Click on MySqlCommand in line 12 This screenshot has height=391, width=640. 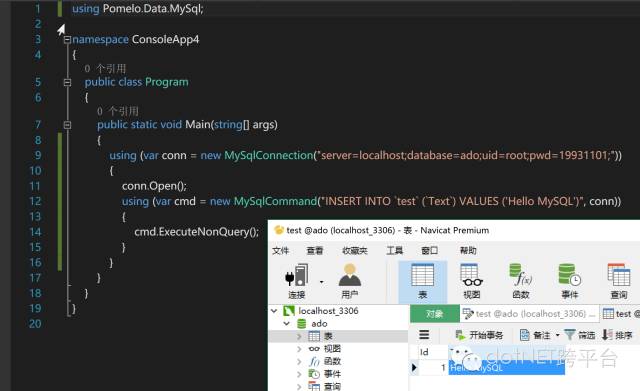click(276, 201)
